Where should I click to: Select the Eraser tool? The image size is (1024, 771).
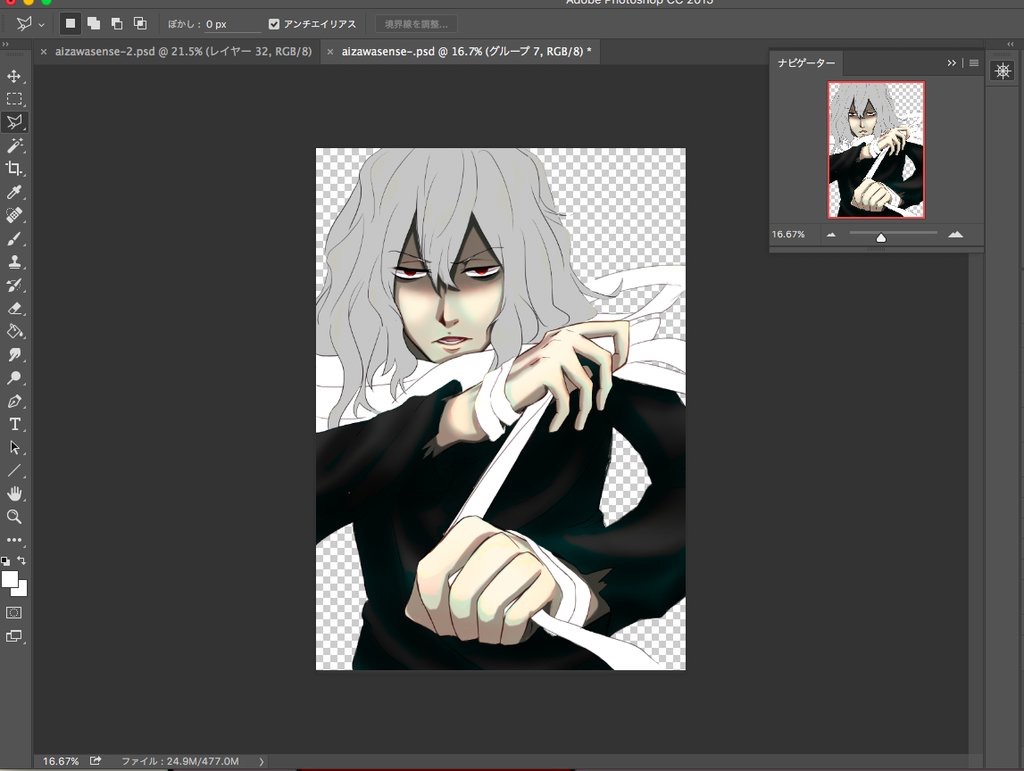[x=14, y=308]
